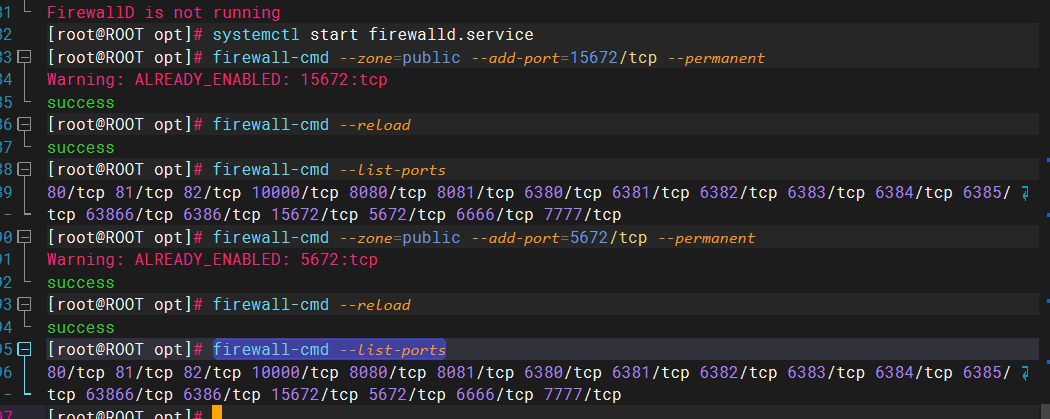Click the orange cursor block at the last prompt
Screen dimensions: 1050x419
[216, 412]
